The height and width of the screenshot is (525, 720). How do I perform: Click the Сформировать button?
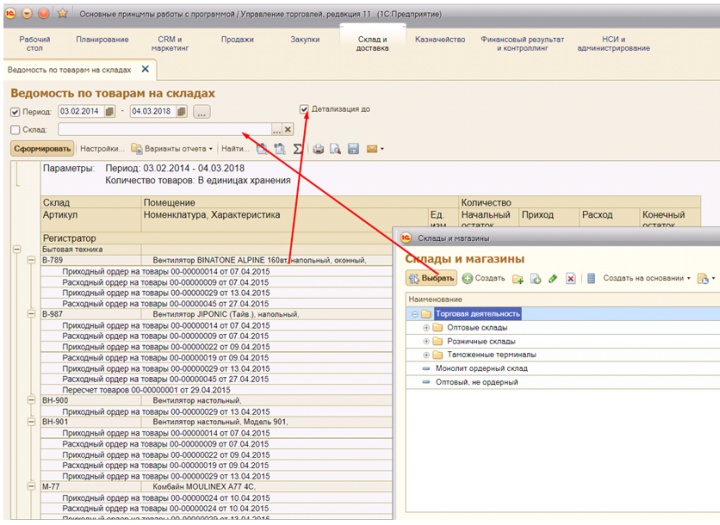42,149
